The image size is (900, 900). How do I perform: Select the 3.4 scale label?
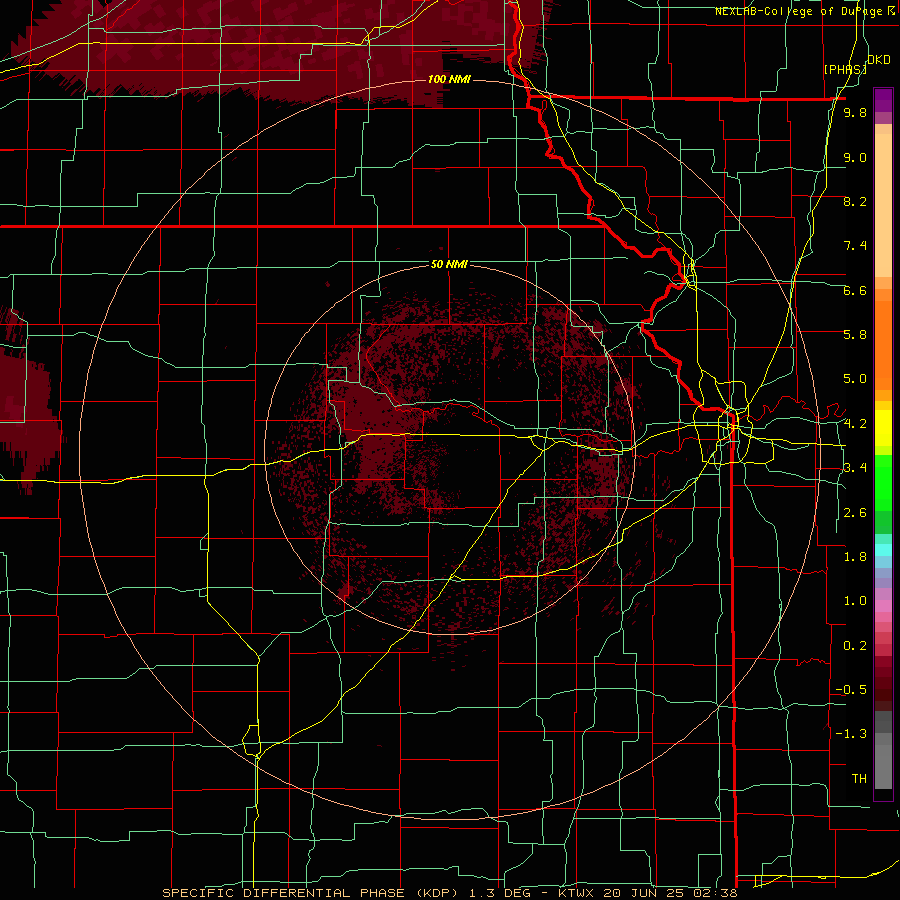point(855,468)
